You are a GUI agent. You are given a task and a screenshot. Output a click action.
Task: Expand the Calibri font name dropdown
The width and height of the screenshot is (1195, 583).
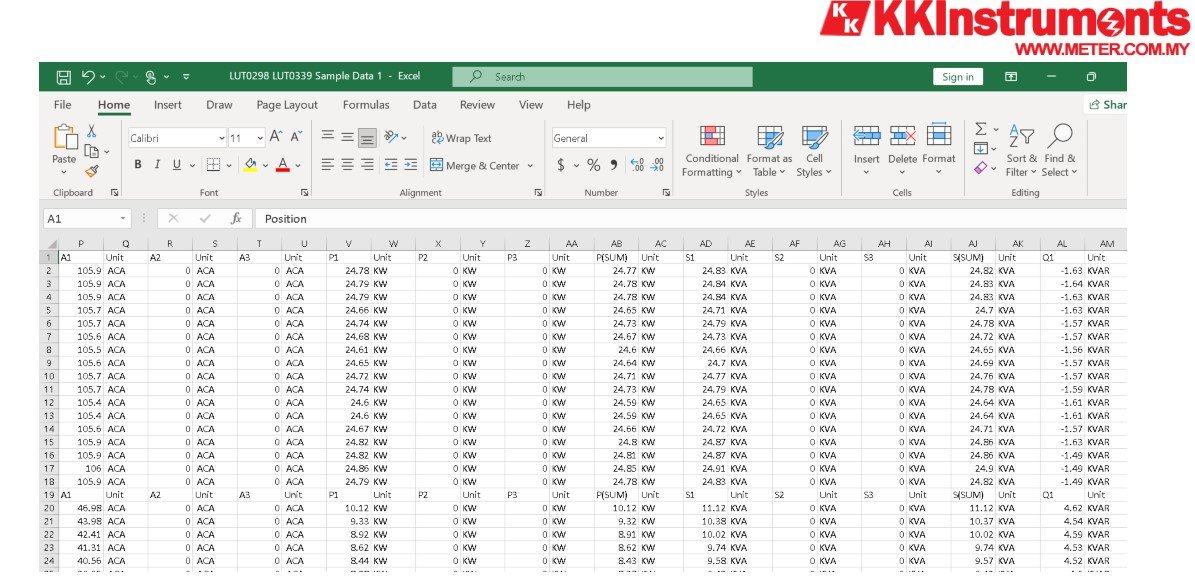pos(221,138)
